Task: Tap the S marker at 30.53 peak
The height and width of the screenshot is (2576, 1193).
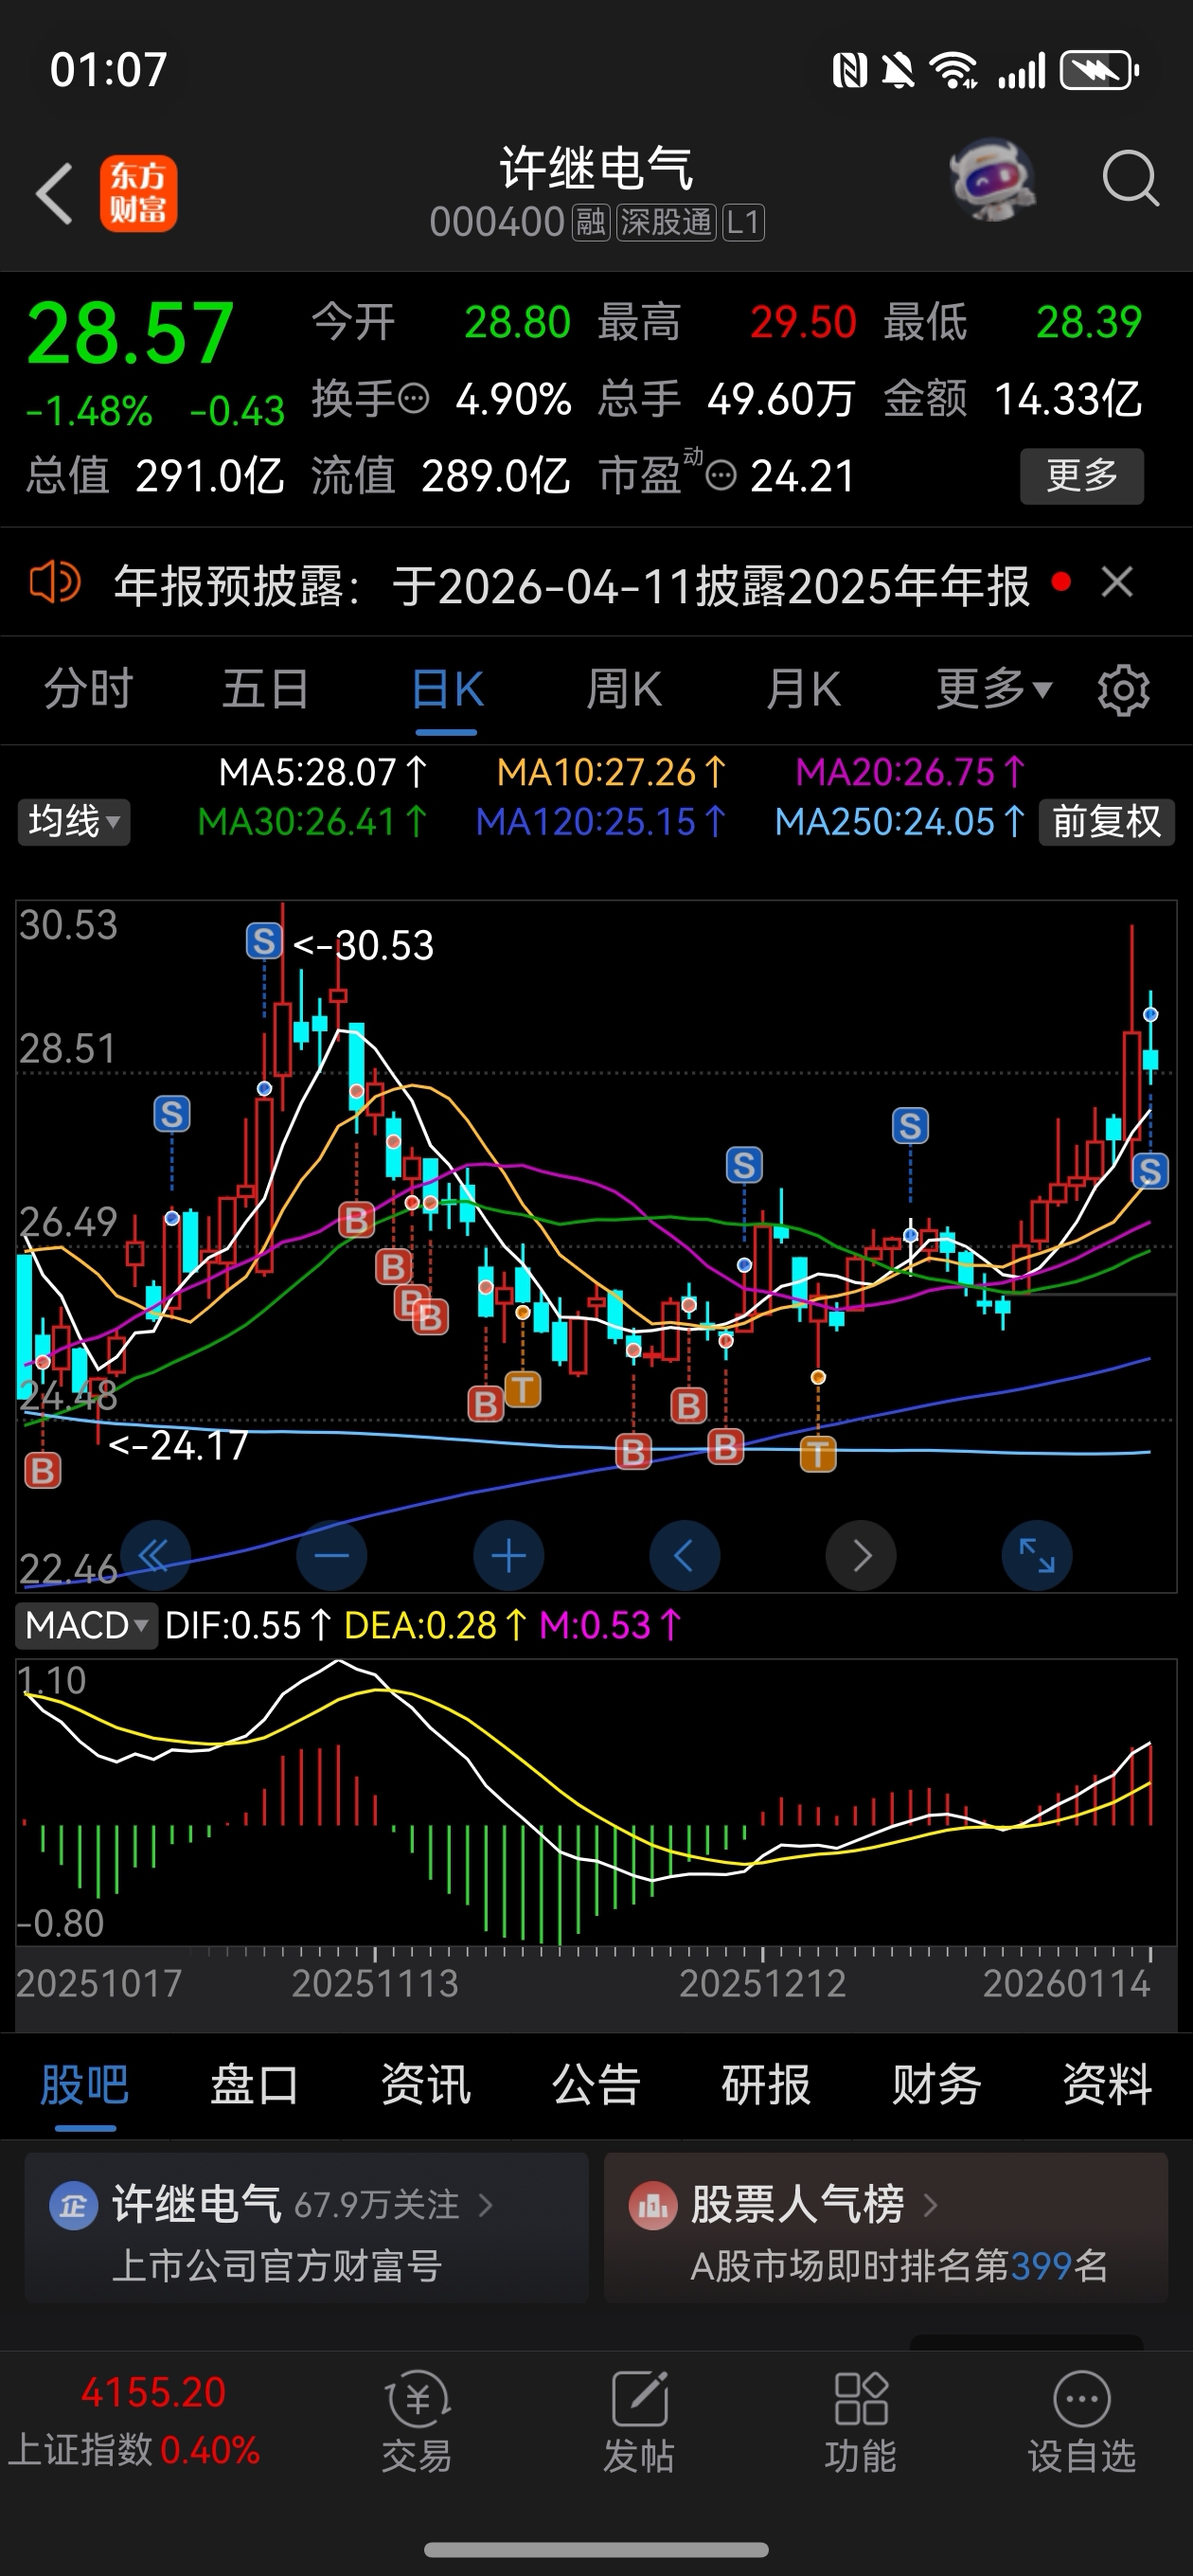Action: pos(264,941)
